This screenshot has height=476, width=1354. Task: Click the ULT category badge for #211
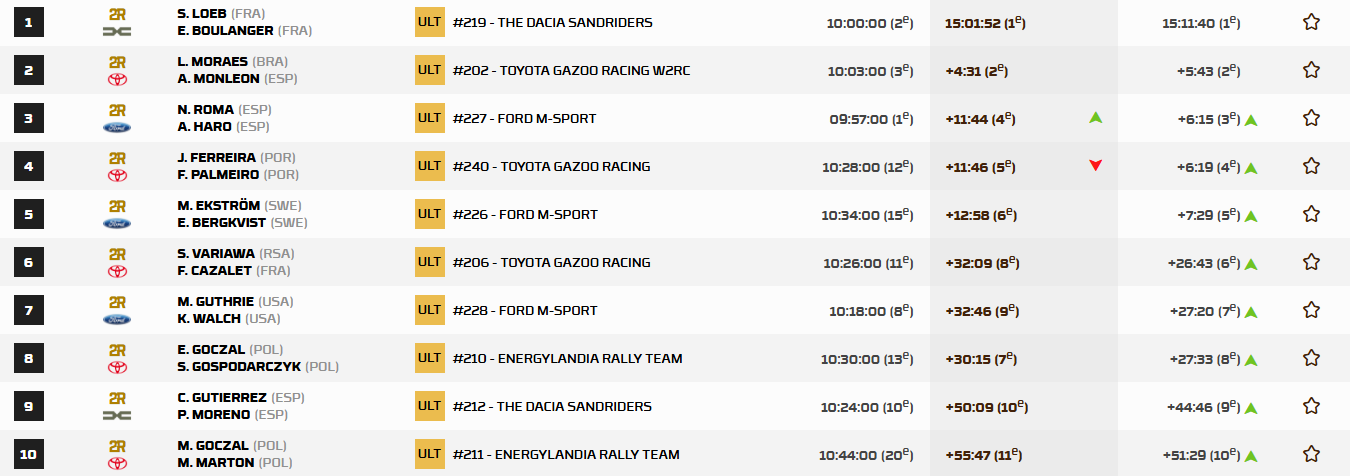(x=429, y=454)
